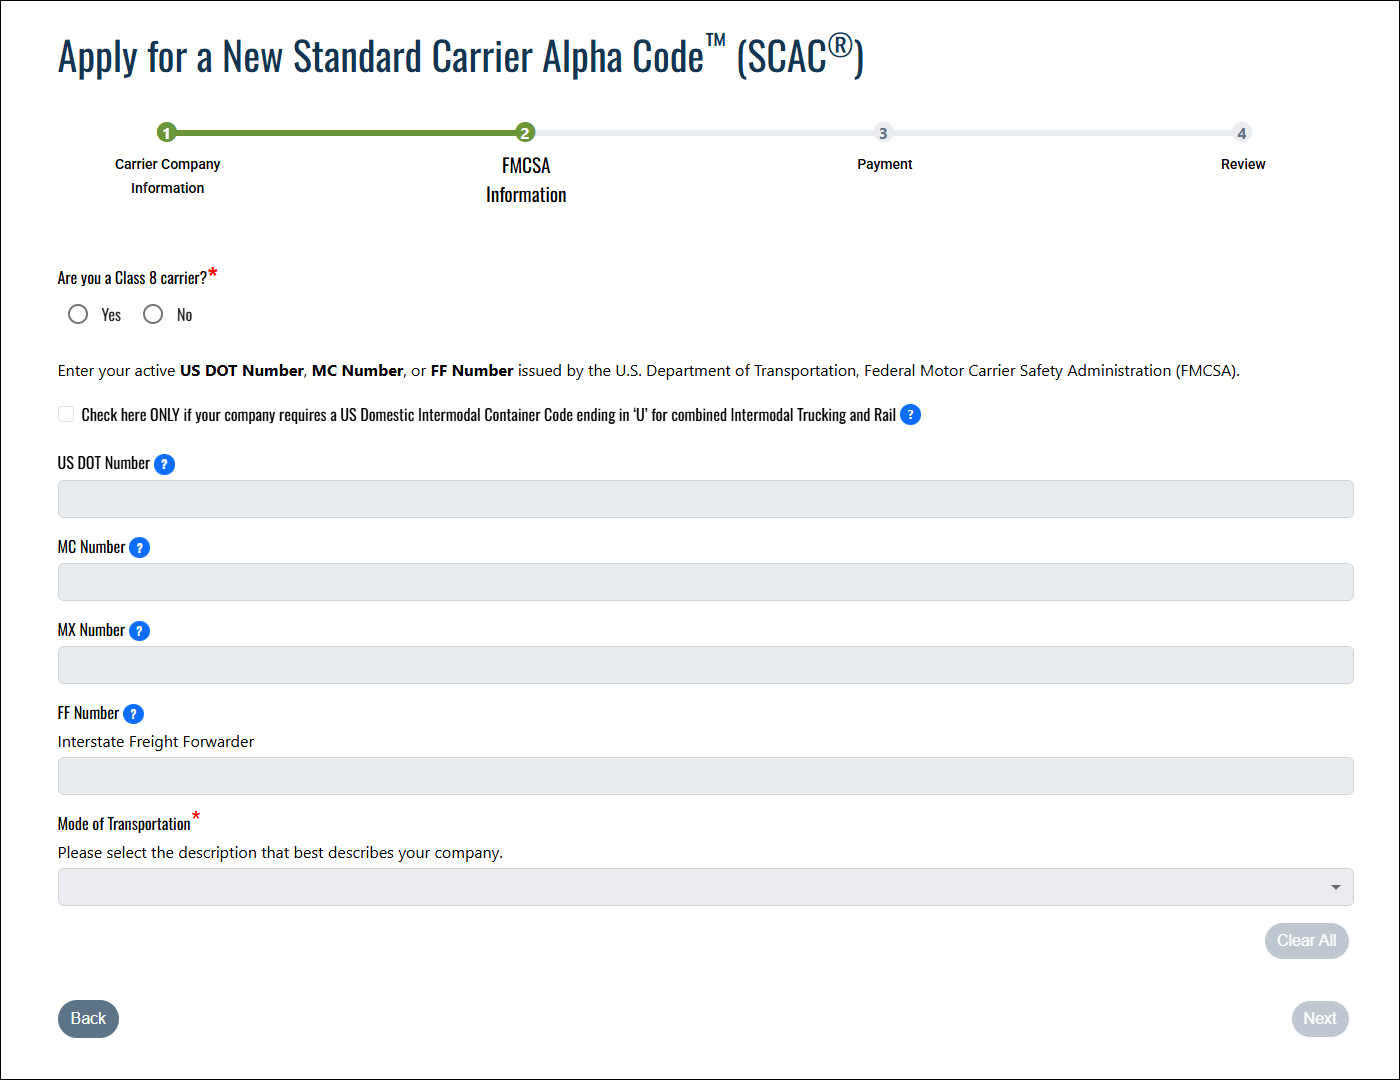Click the Clear All button

[1306, 941]
